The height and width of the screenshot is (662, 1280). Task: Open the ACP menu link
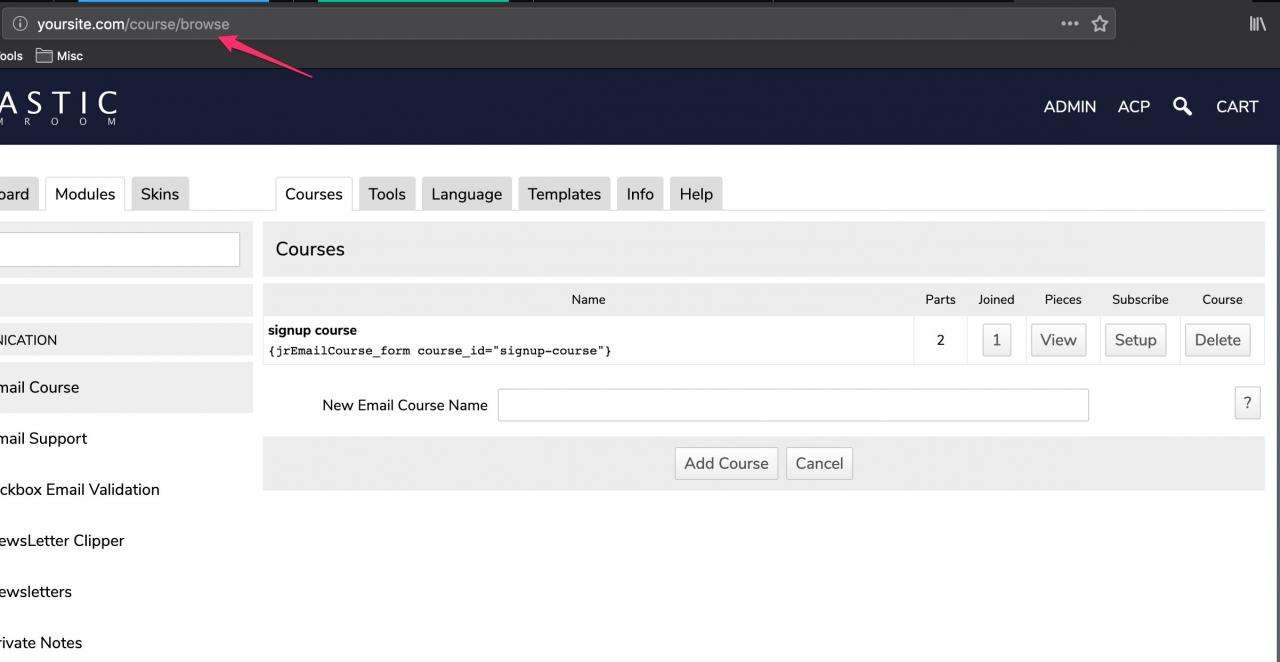[1133, 107]
